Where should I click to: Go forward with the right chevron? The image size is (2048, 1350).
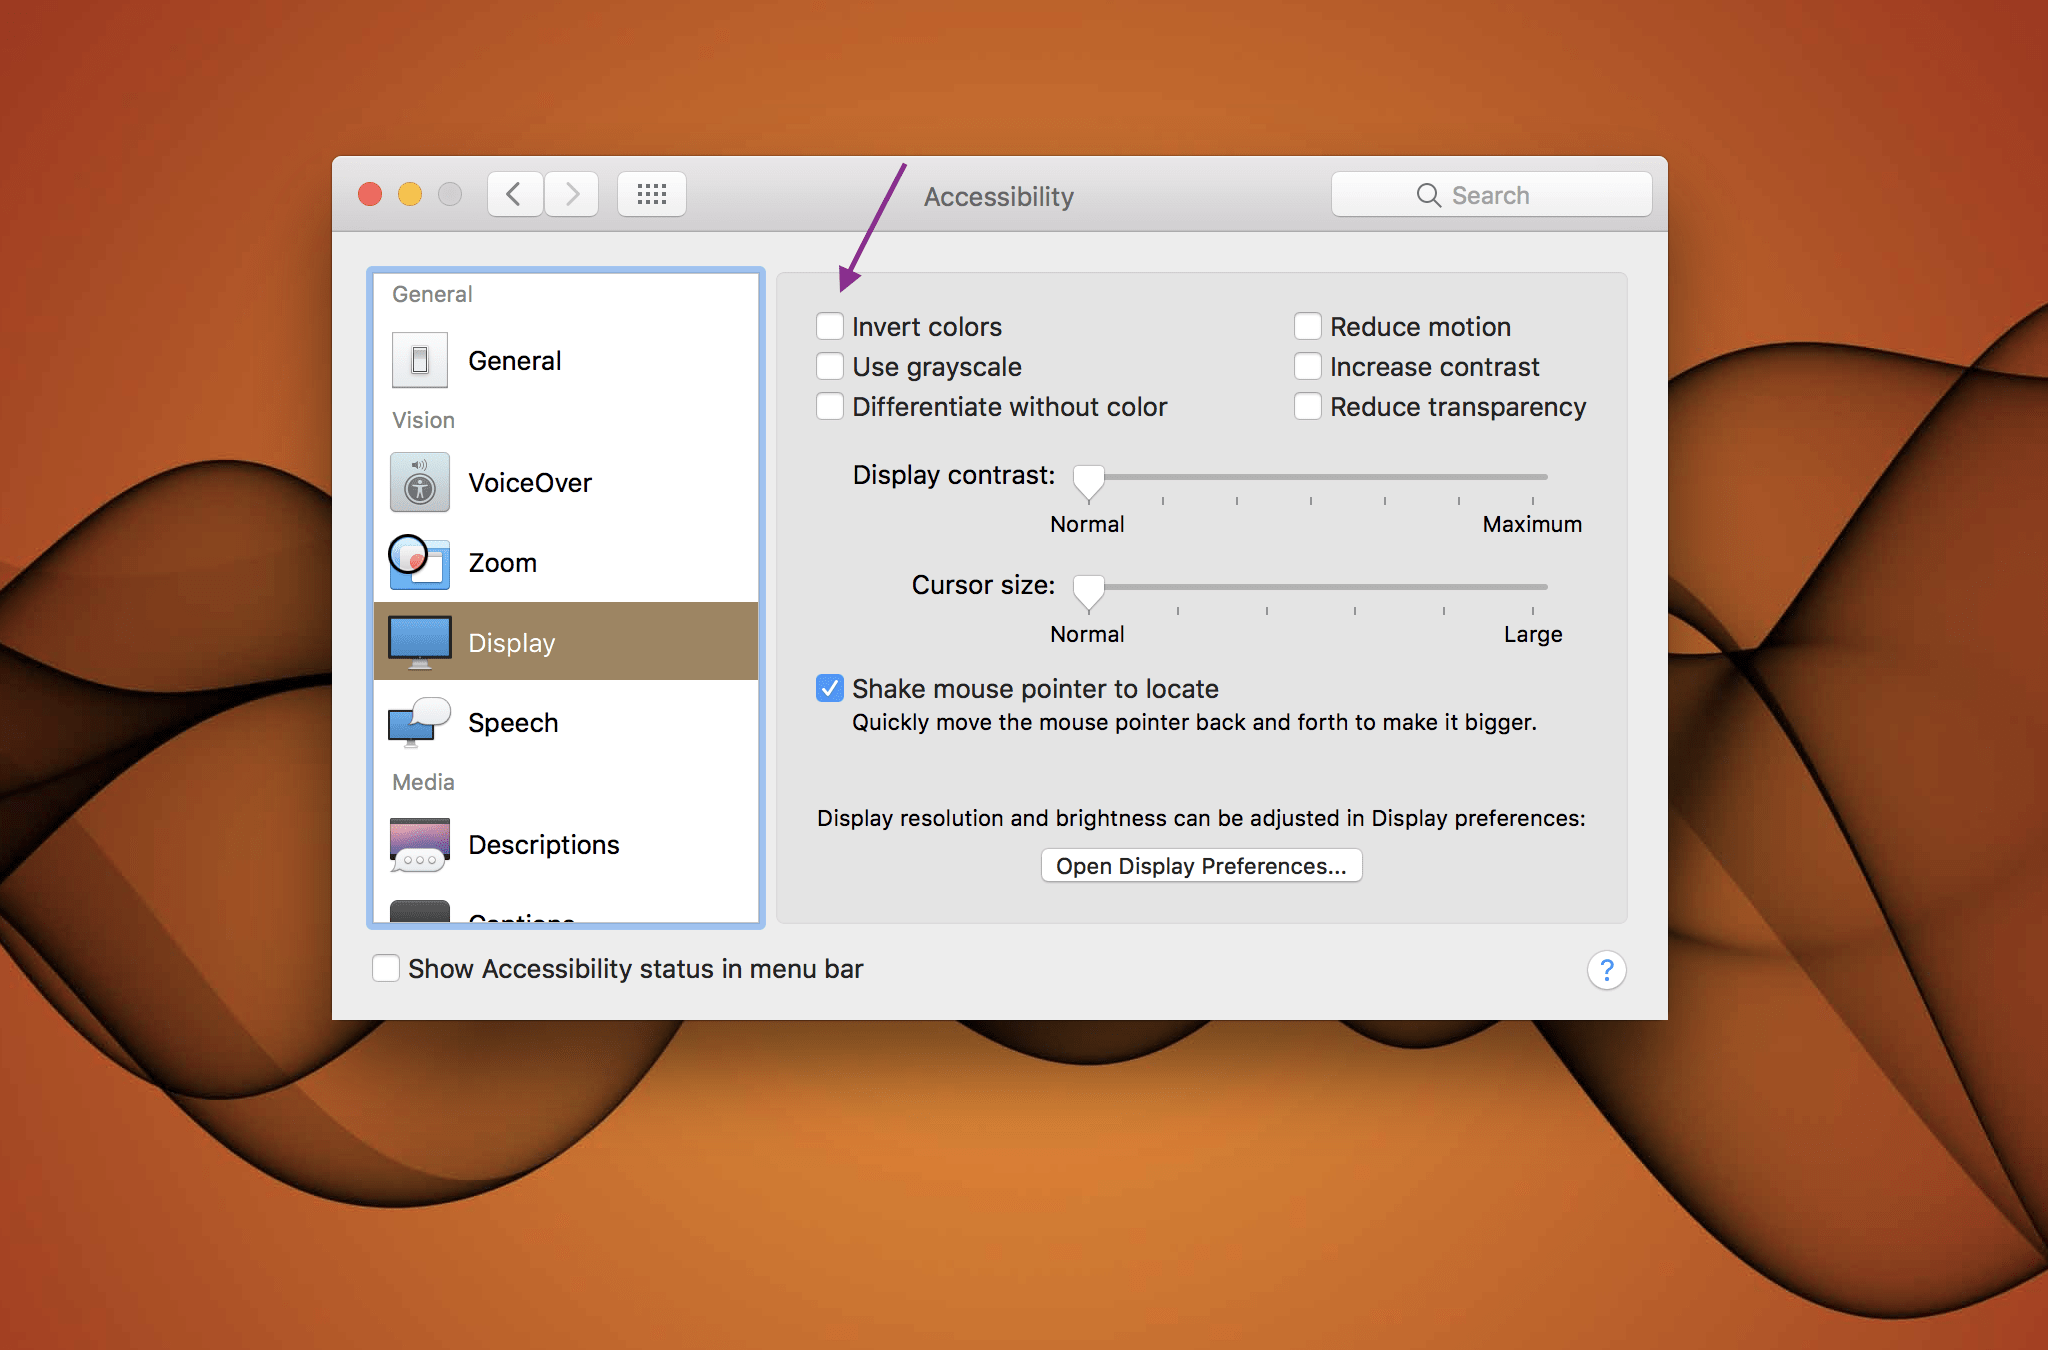pyautogui.click(x=572, y=194)
